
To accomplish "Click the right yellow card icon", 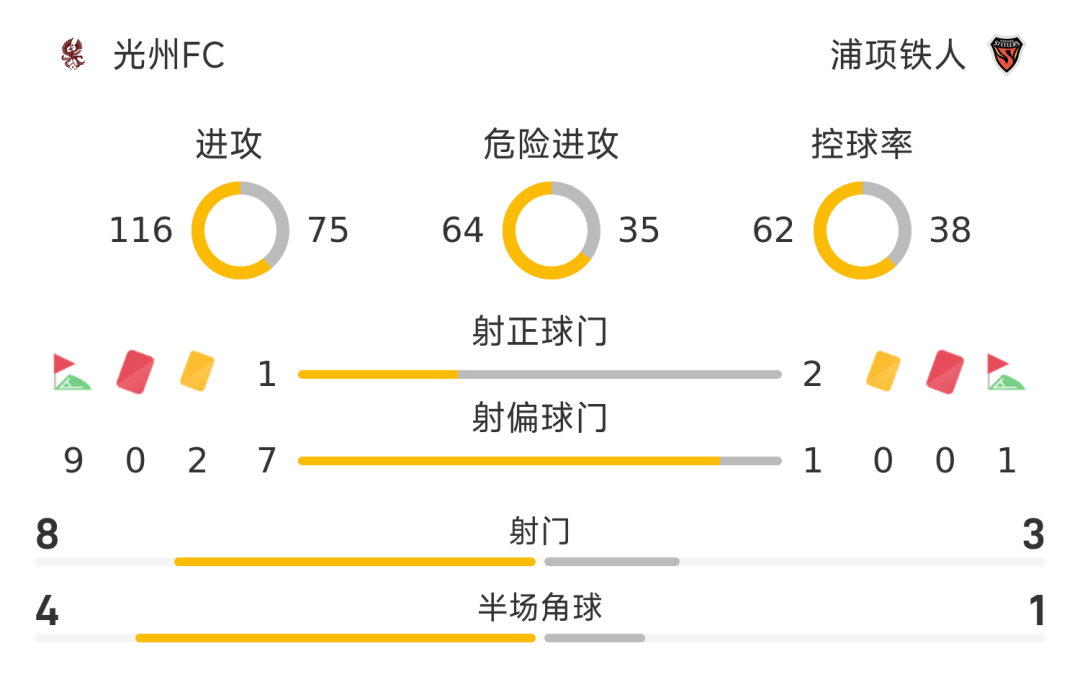I will 883,371.
